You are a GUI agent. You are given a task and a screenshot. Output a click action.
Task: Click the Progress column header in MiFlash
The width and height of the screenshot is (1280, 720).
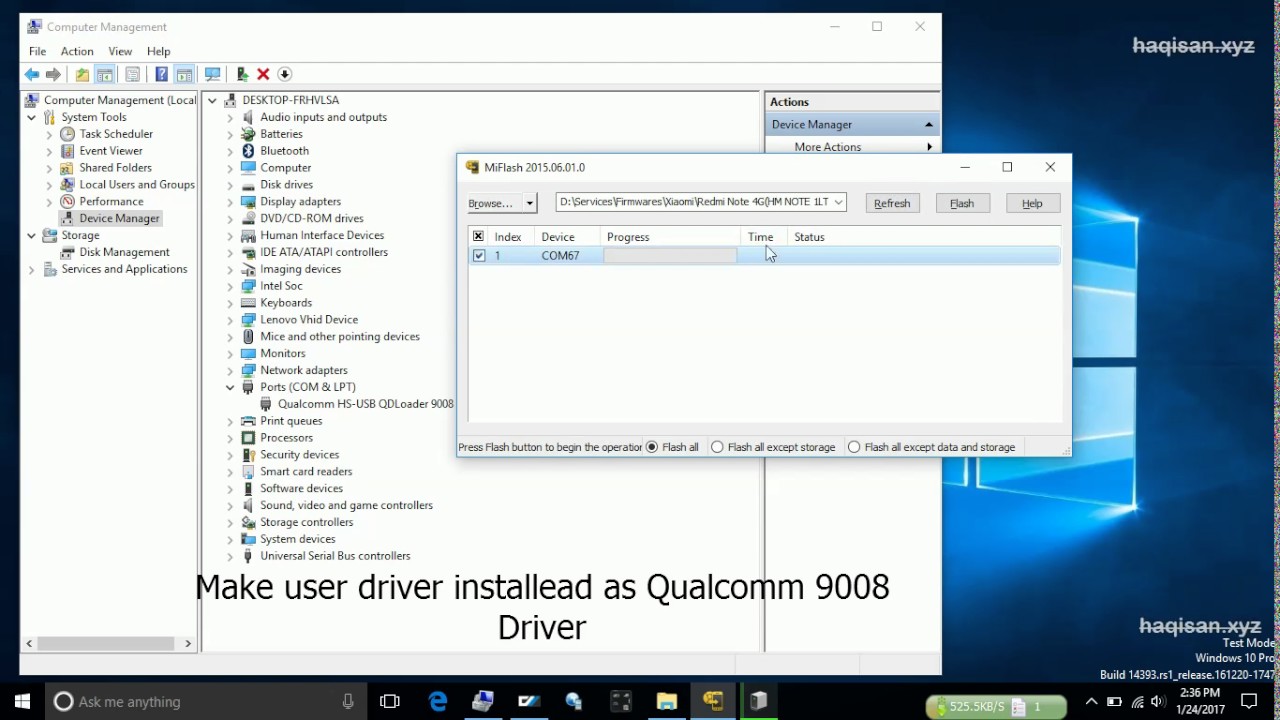tap(628, 237)
